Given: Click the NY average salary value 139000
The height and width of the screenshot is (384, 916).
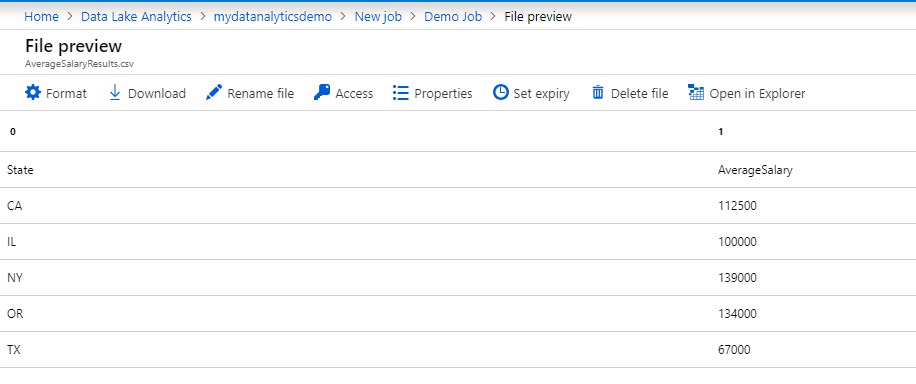Looking at the screenshot, I should 737,278.
